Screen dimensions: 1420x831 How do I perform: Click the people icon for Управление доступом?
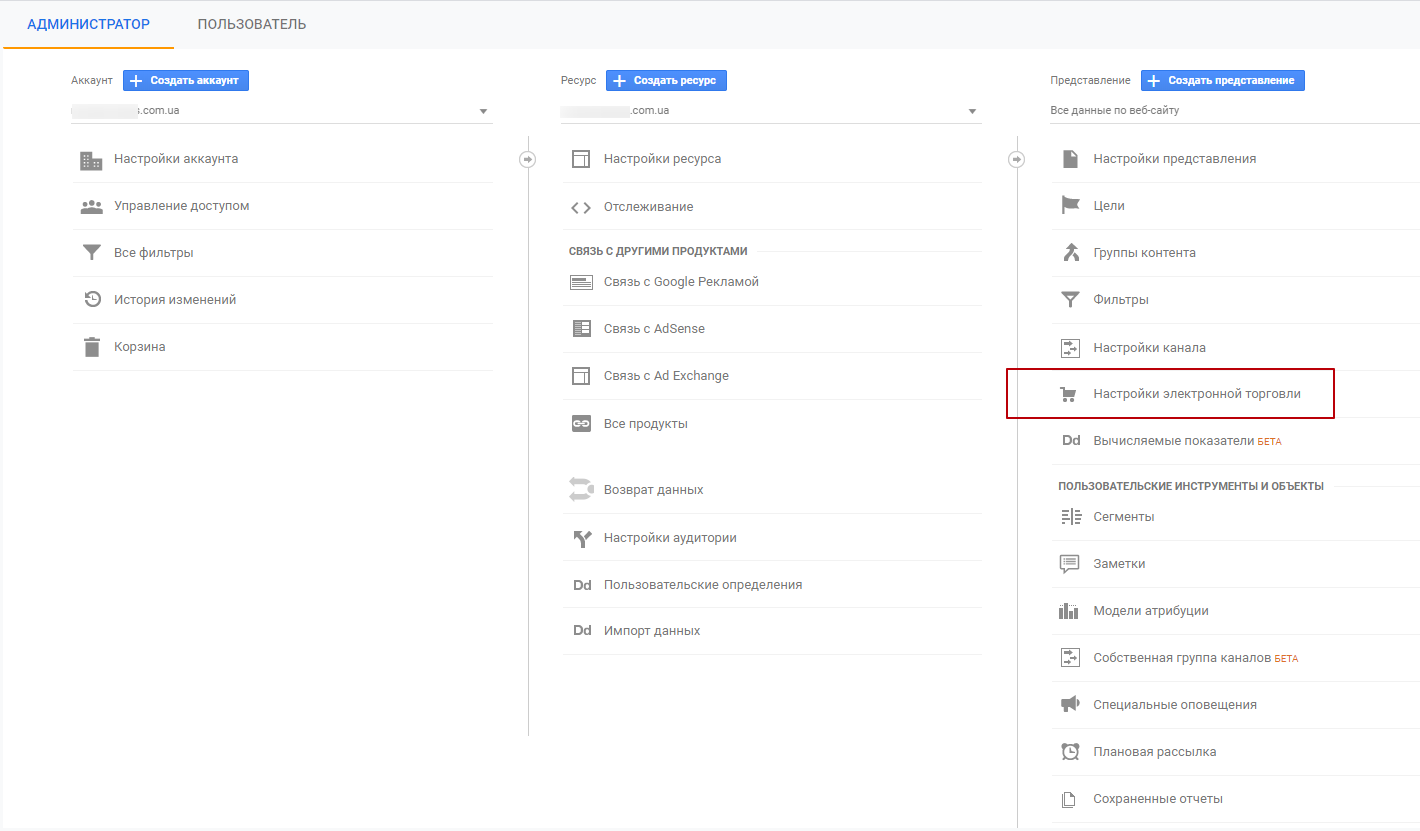(92, 207)
